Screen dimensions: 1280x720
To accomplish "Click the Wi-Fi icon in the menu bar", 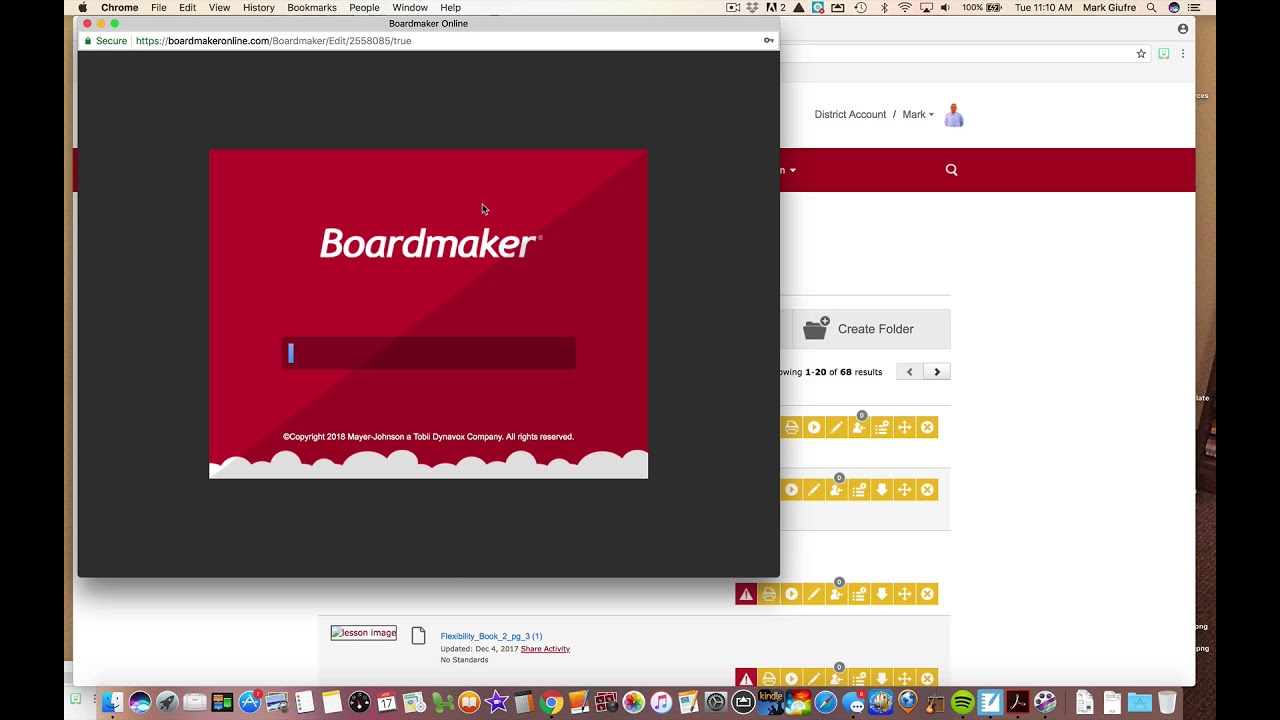I will [x=905, y=8].
